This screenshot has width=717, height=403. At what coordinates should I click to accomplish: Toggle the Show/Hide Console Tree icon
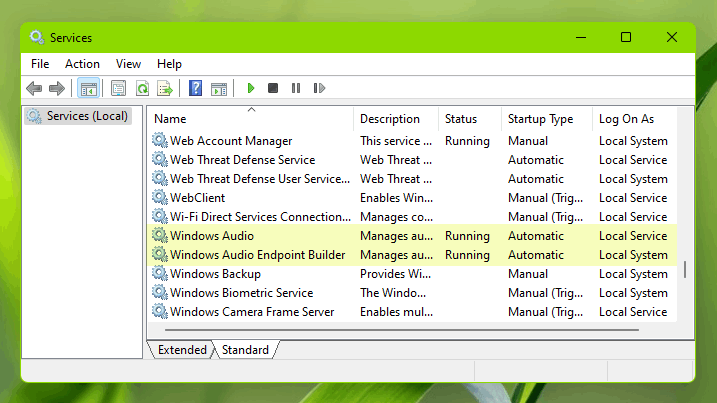coord(88,88)
